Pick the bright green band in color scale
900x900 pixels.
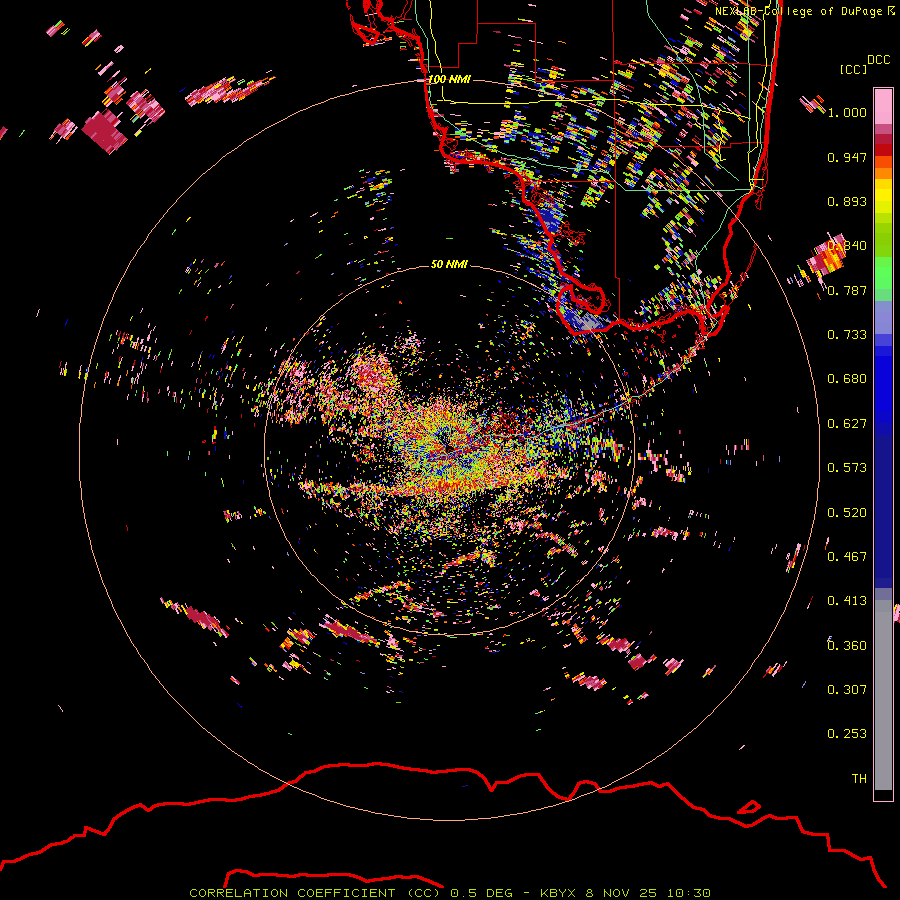click(x=883, y=273)
